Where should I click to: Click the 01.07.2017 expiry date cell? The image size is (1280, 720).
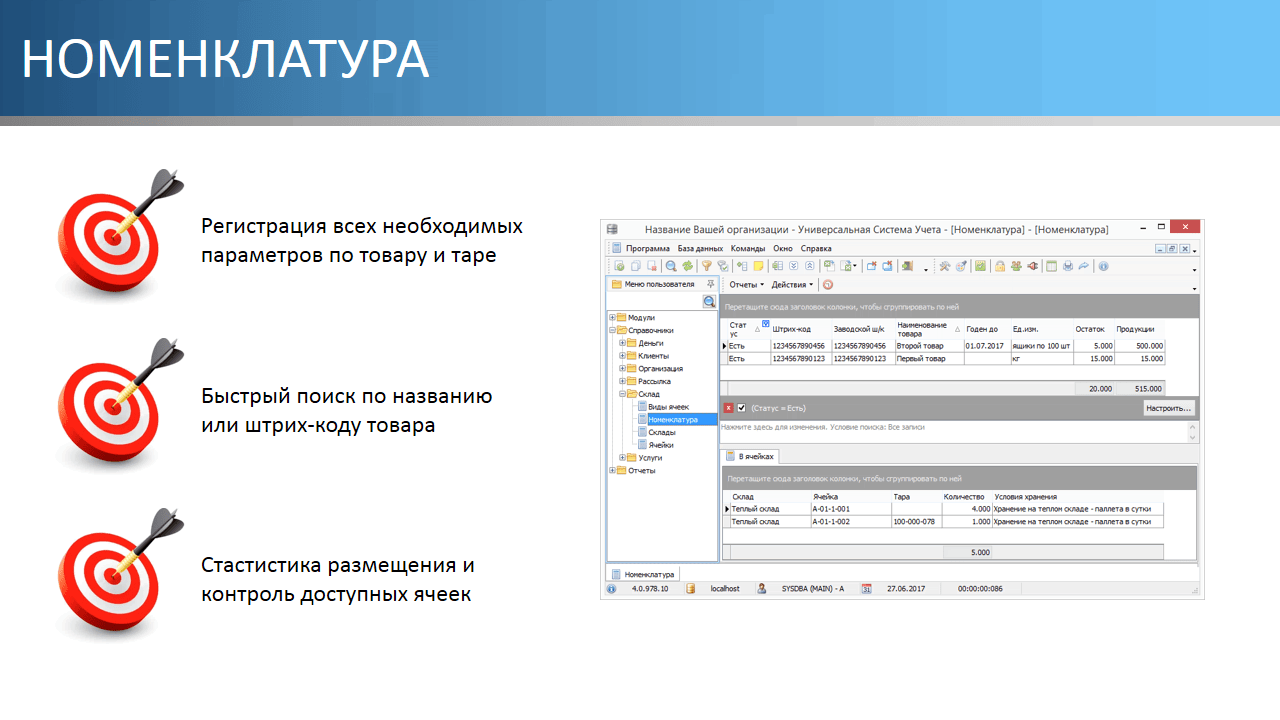click(987, 346)
